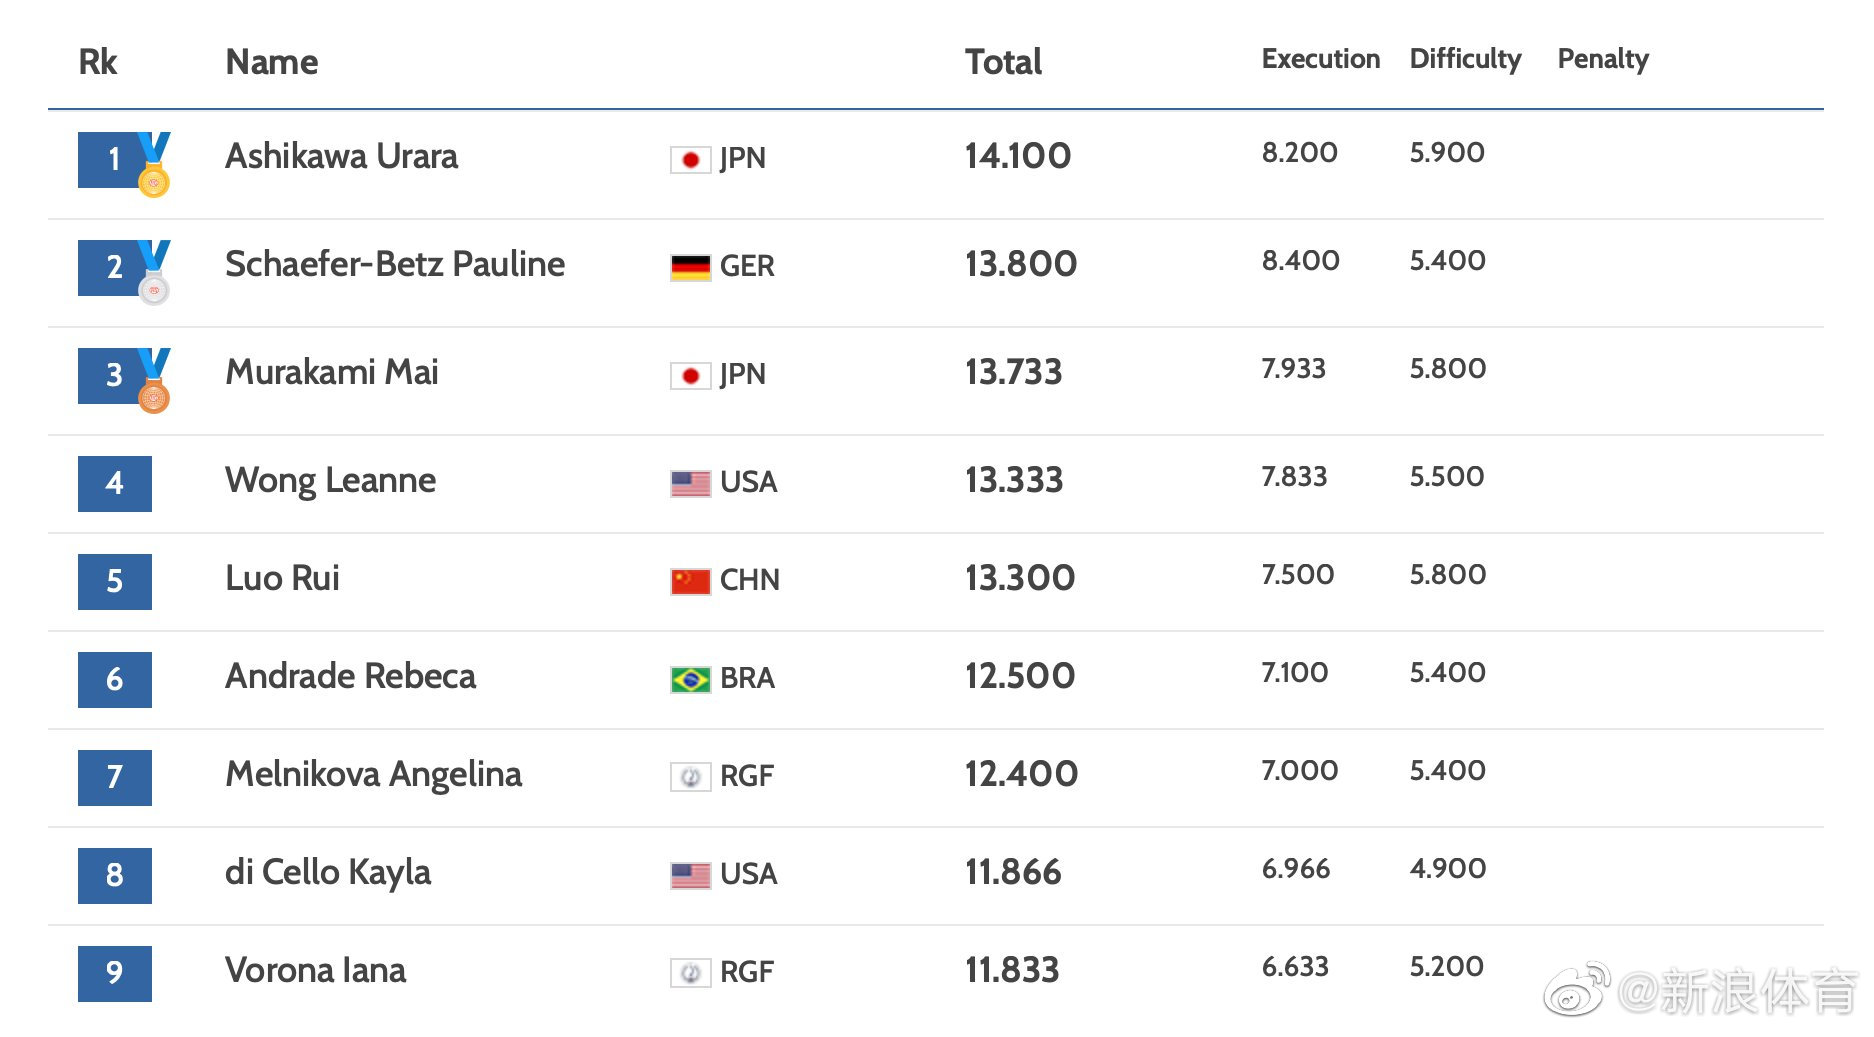
Task: Click the Brazil flag beside BRA
Action: click(x=690, y=680)
